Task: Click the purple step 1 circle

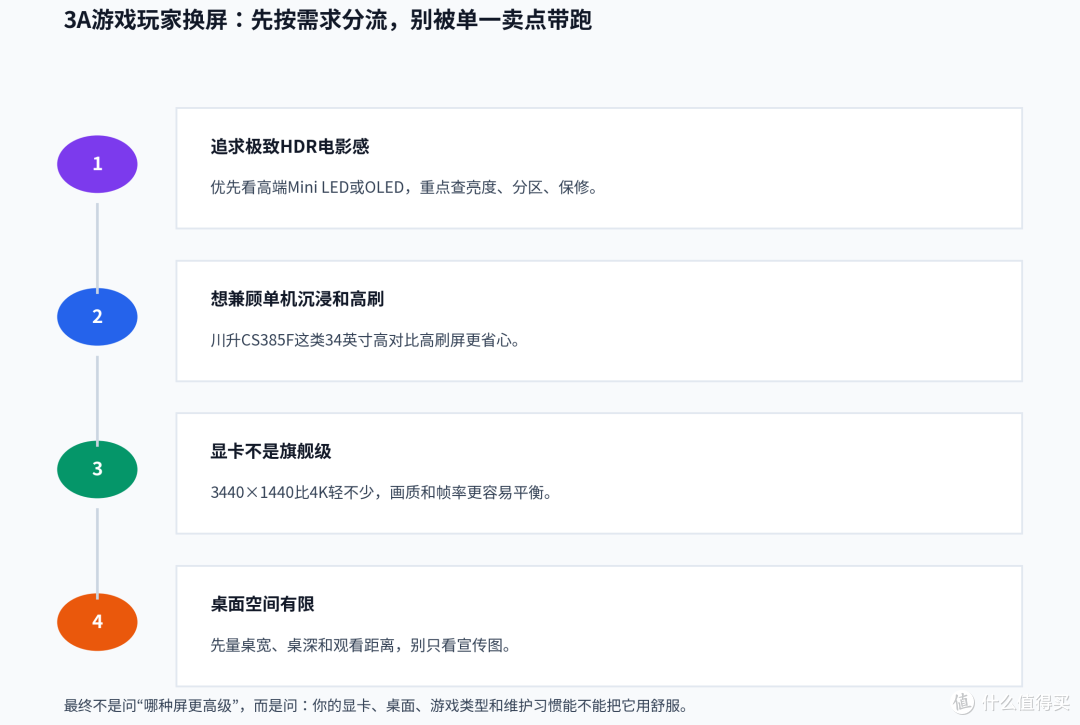Action: (x=97, y=164)
